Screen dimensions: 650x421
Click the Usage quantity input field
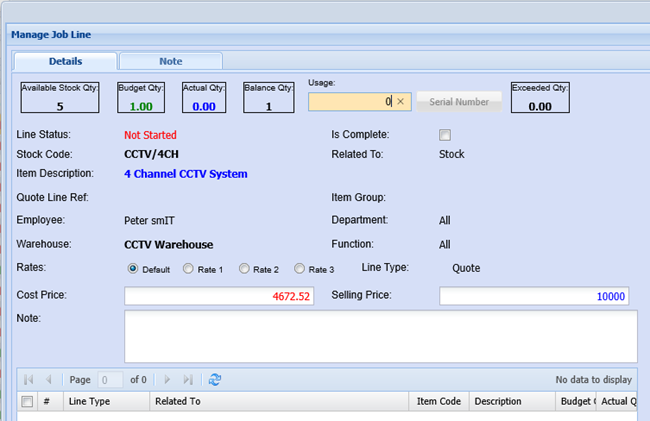350,101
